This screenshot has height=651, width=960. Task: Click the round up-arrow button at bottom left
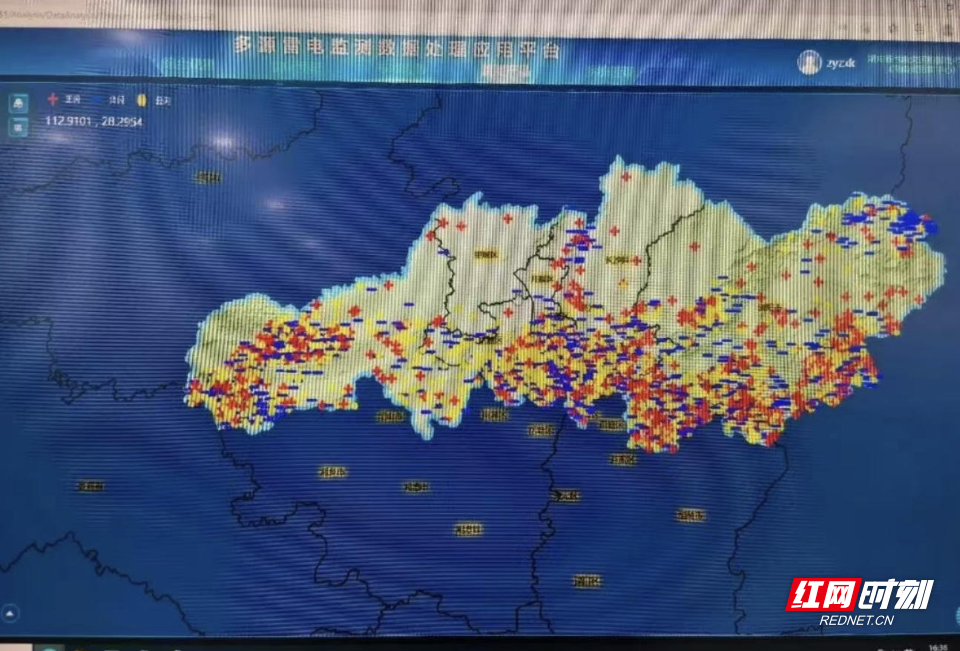pyautogui.click(x=10, y=612)
